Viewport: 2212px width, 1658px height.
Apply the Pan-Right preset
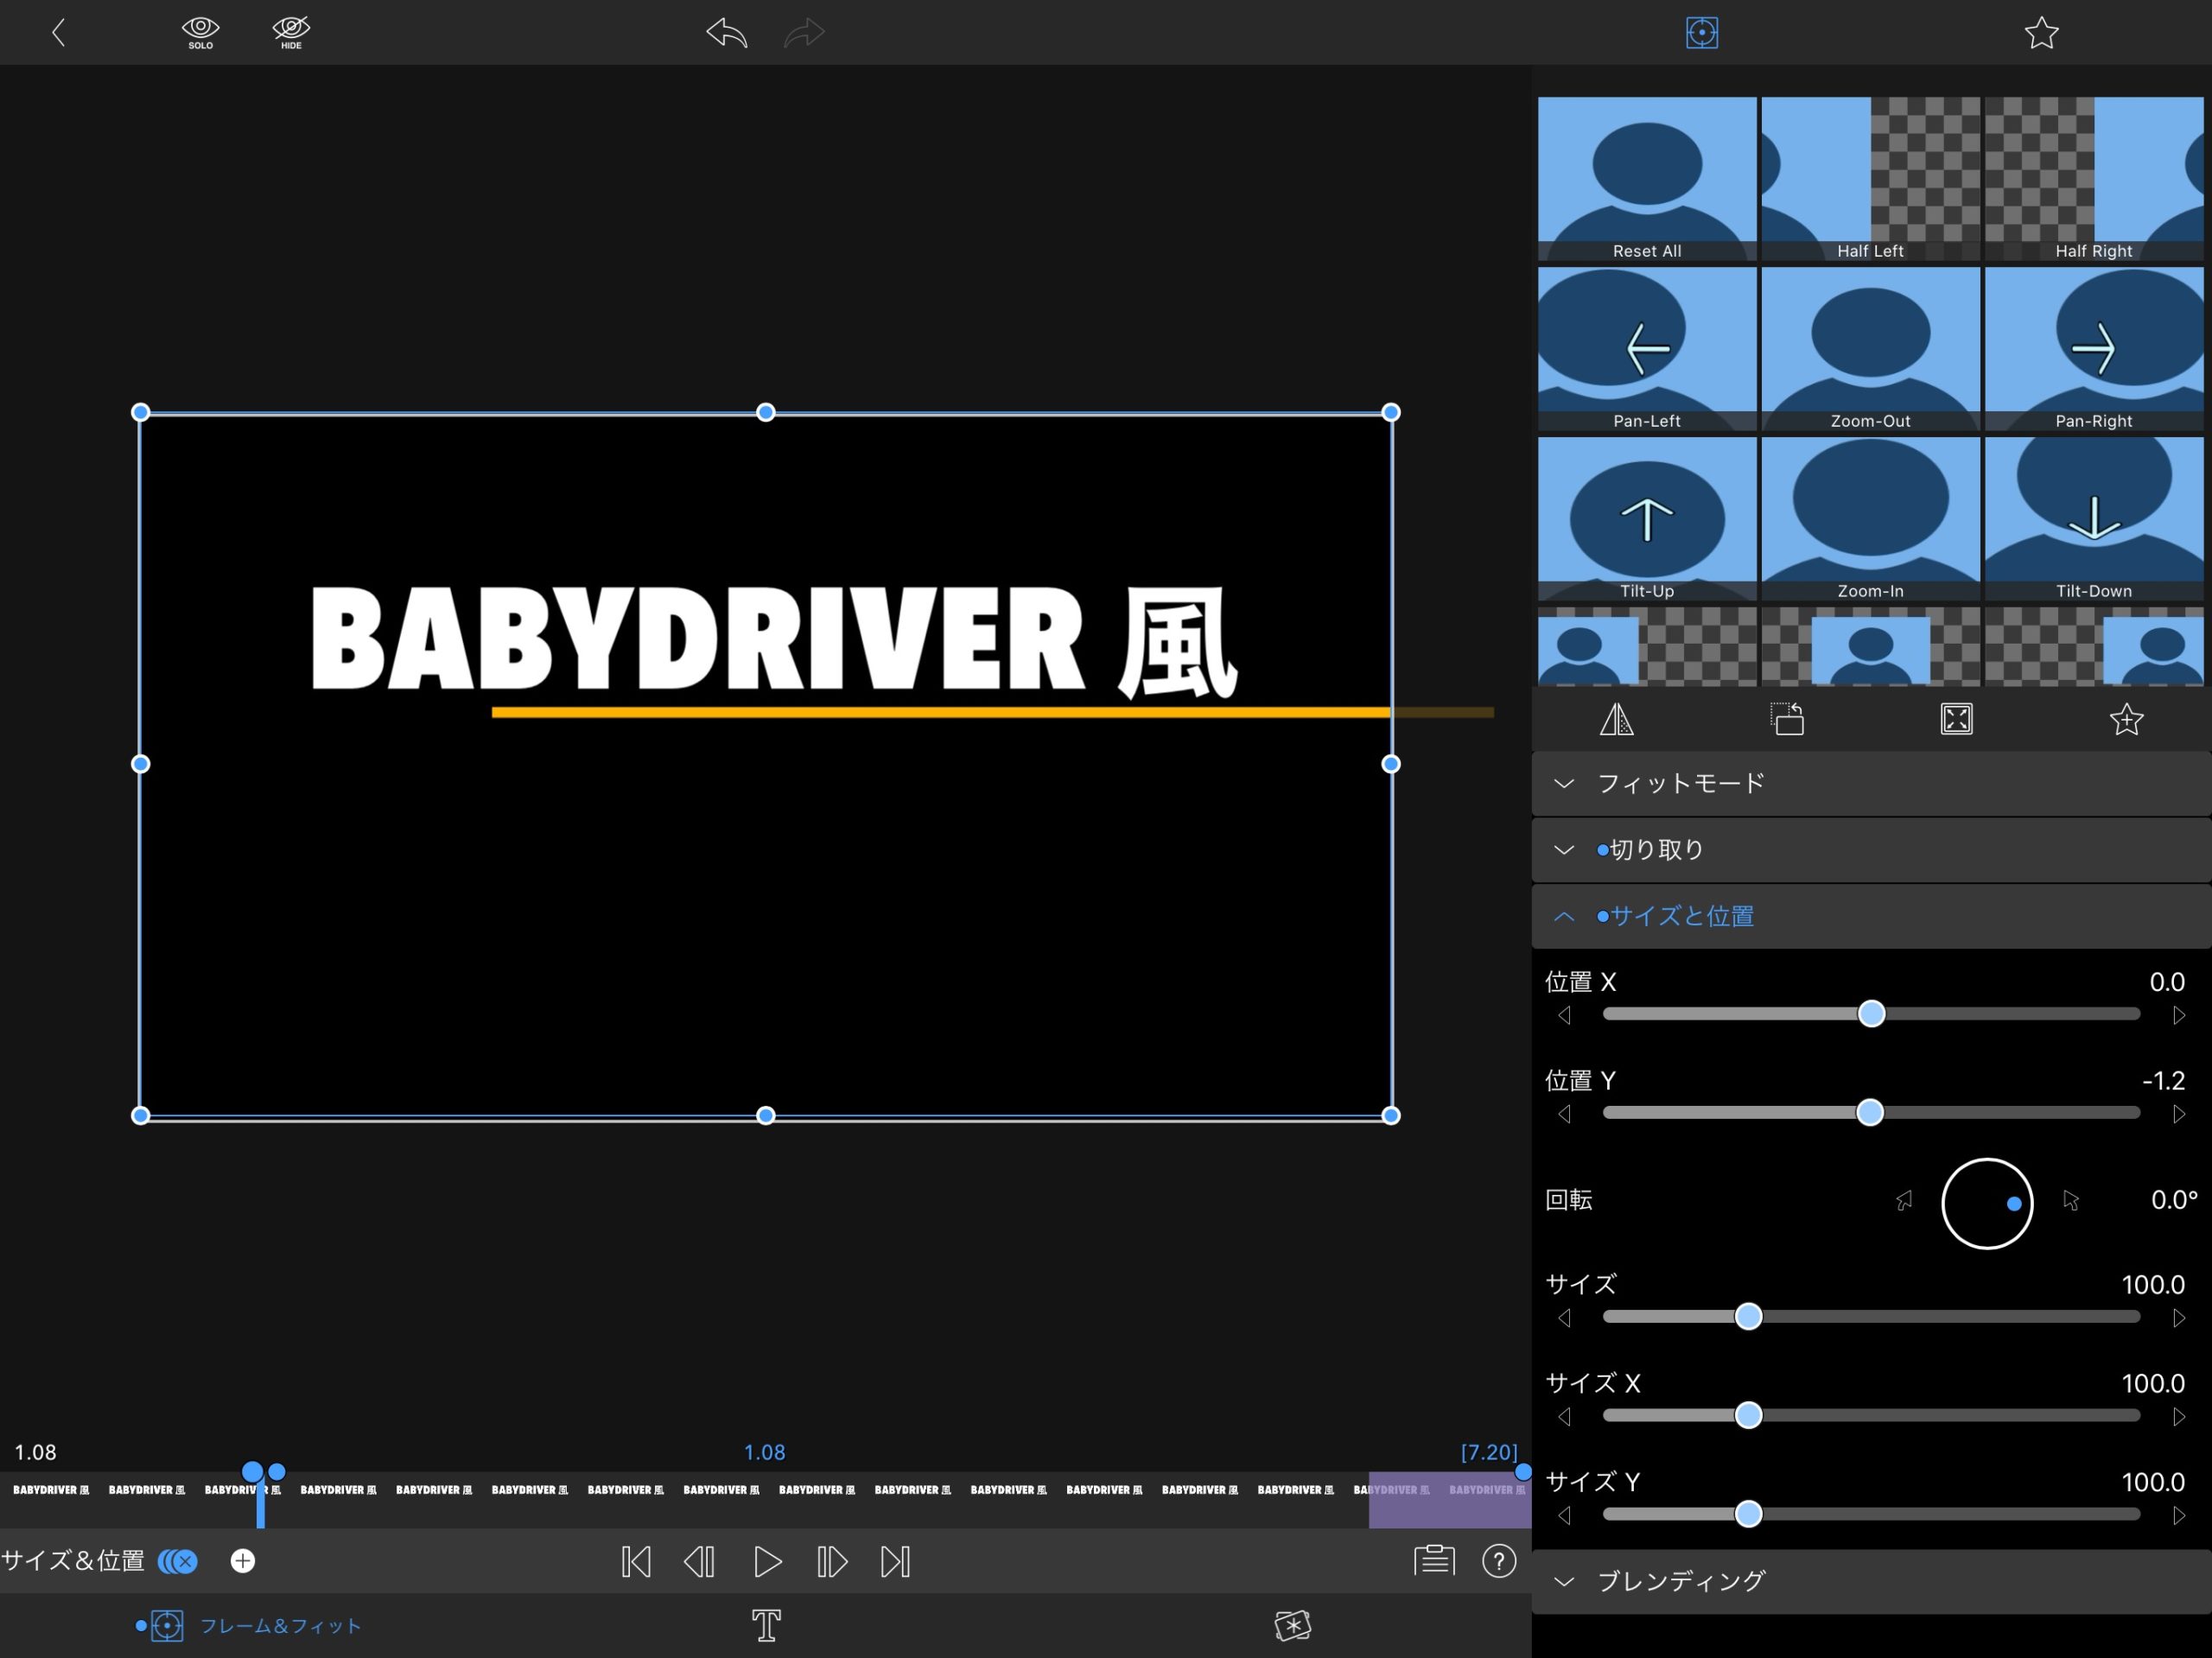(2094, 349)
